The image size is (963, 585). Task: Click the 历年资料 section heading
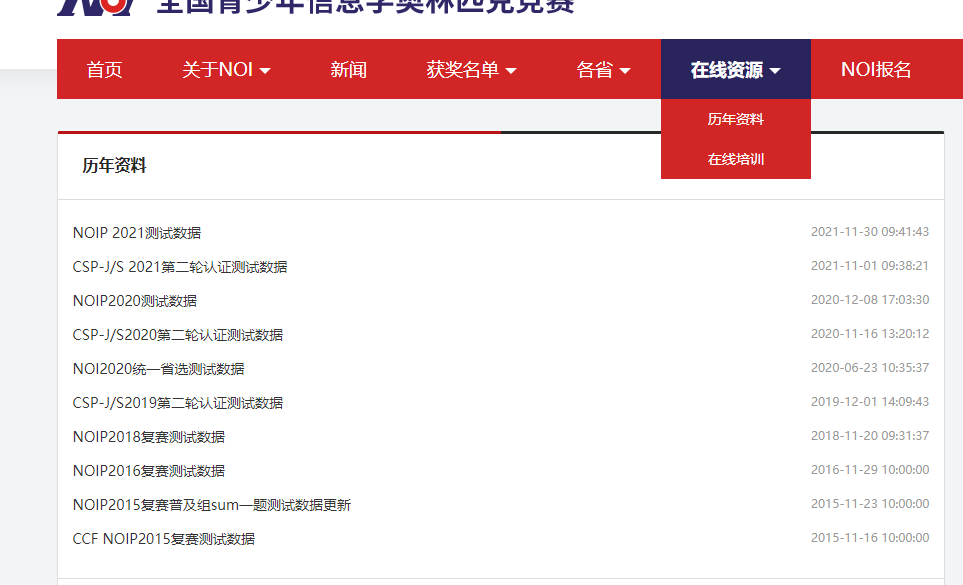114,165
